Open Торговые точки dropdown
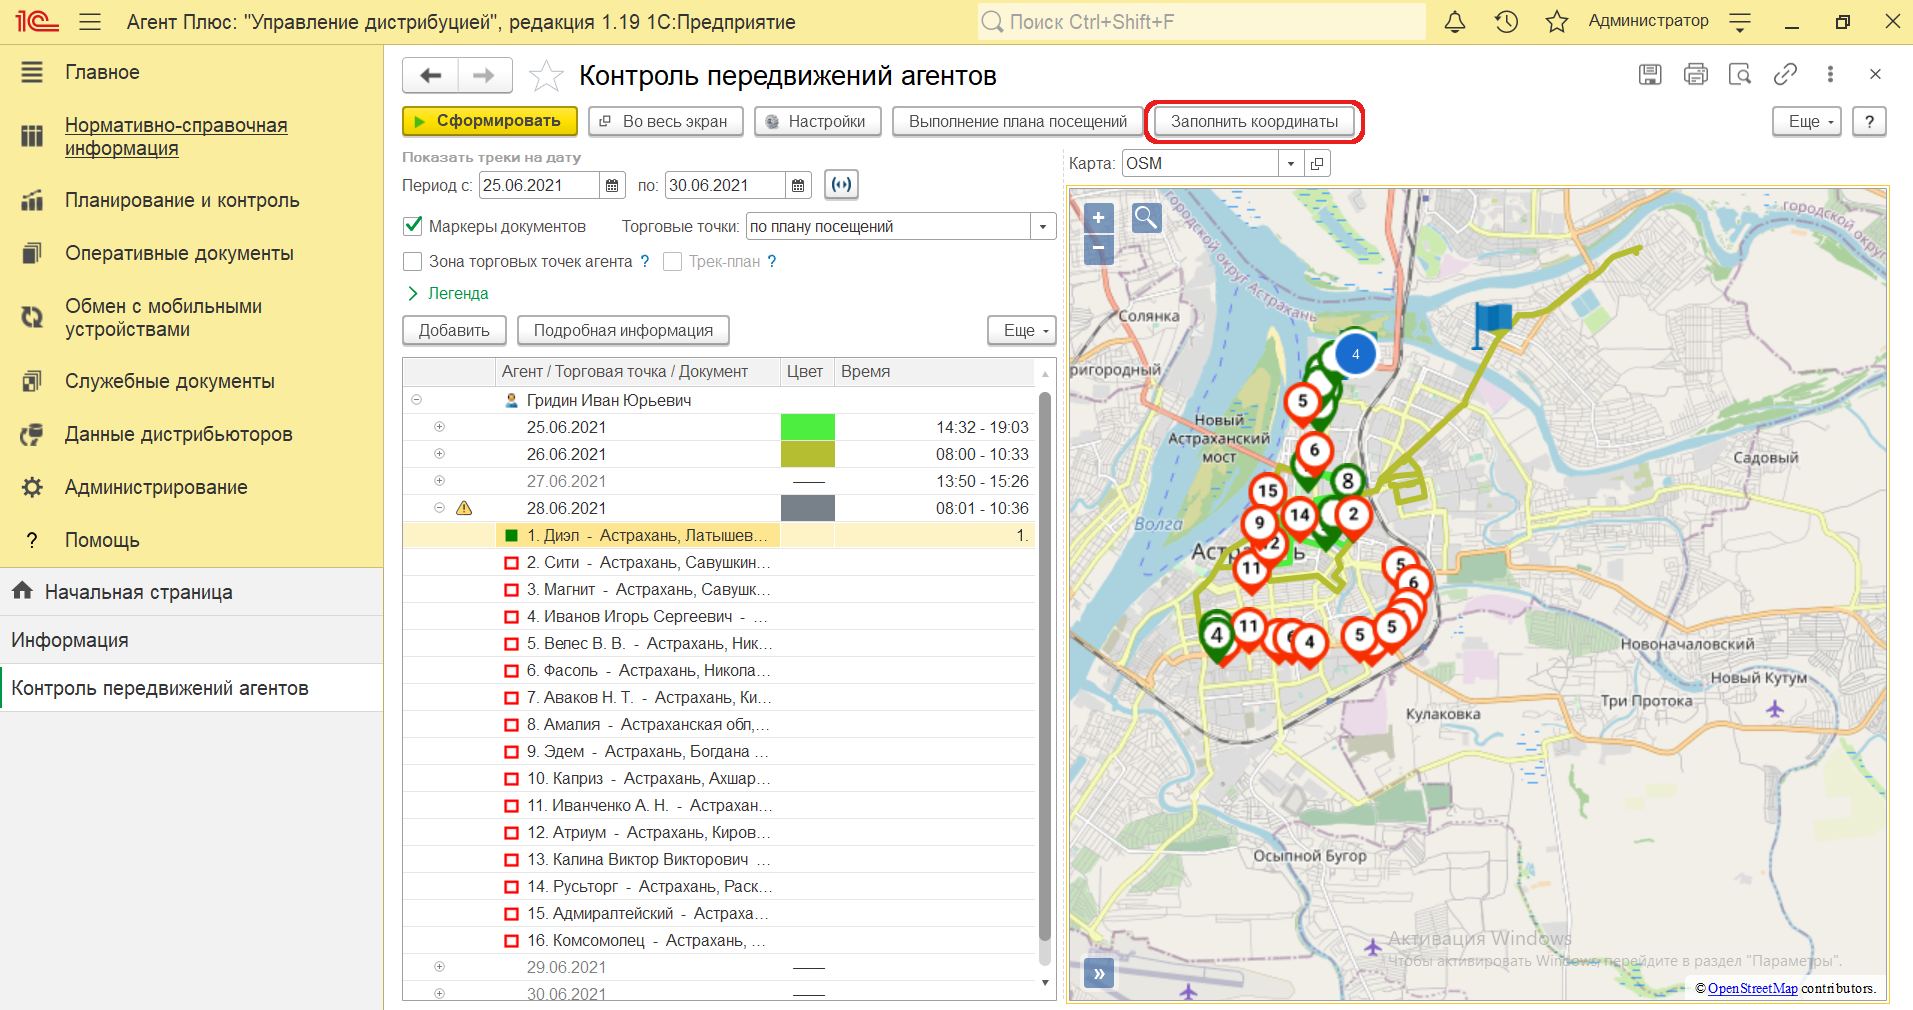The image size is (1913, 1010). pos(1043,226)
